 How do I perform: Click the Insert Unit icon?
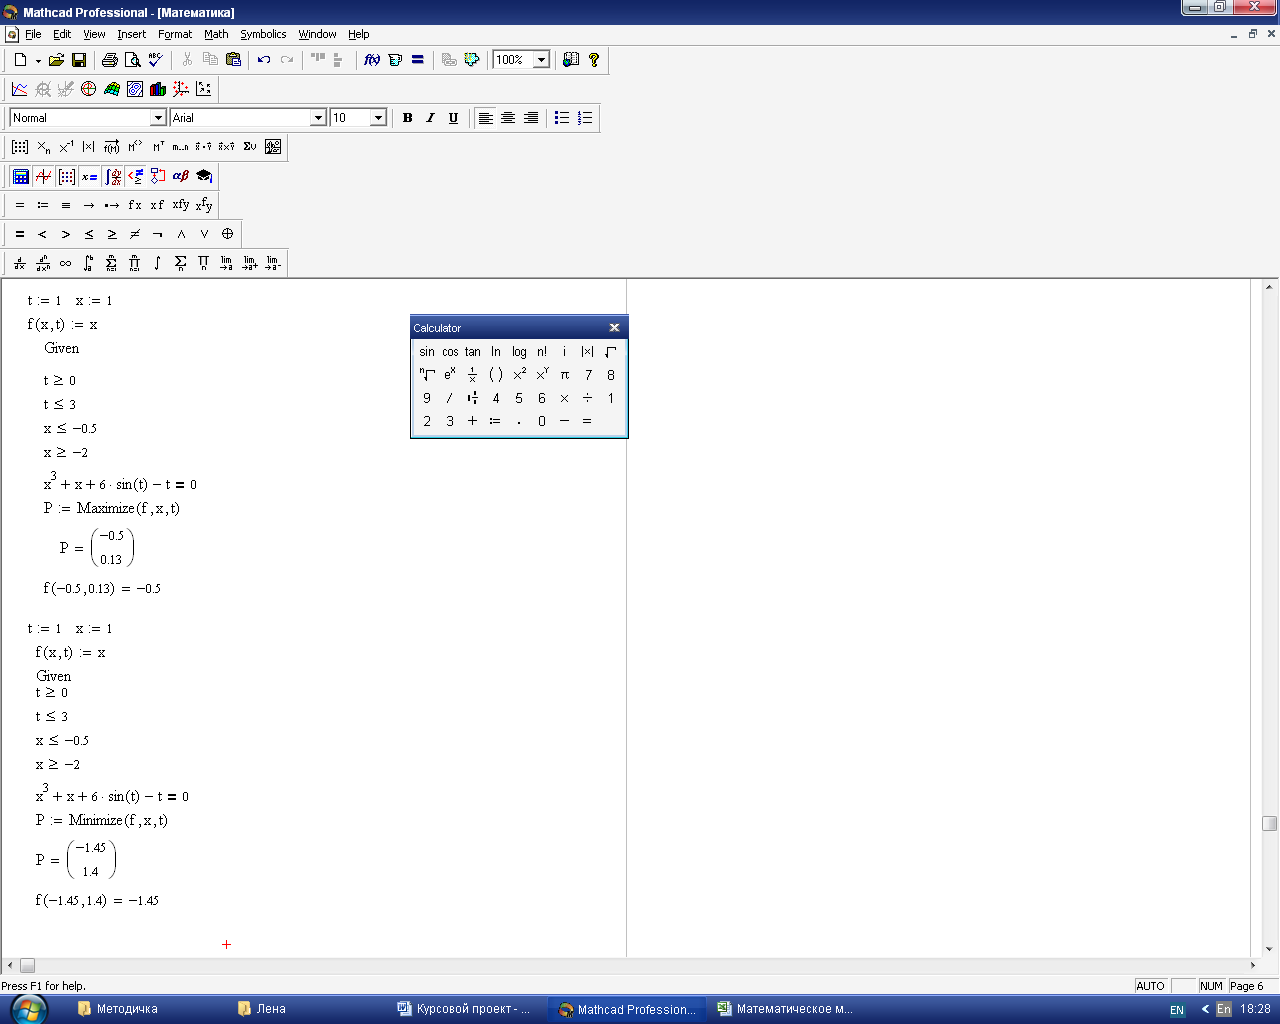coord(395,60)
